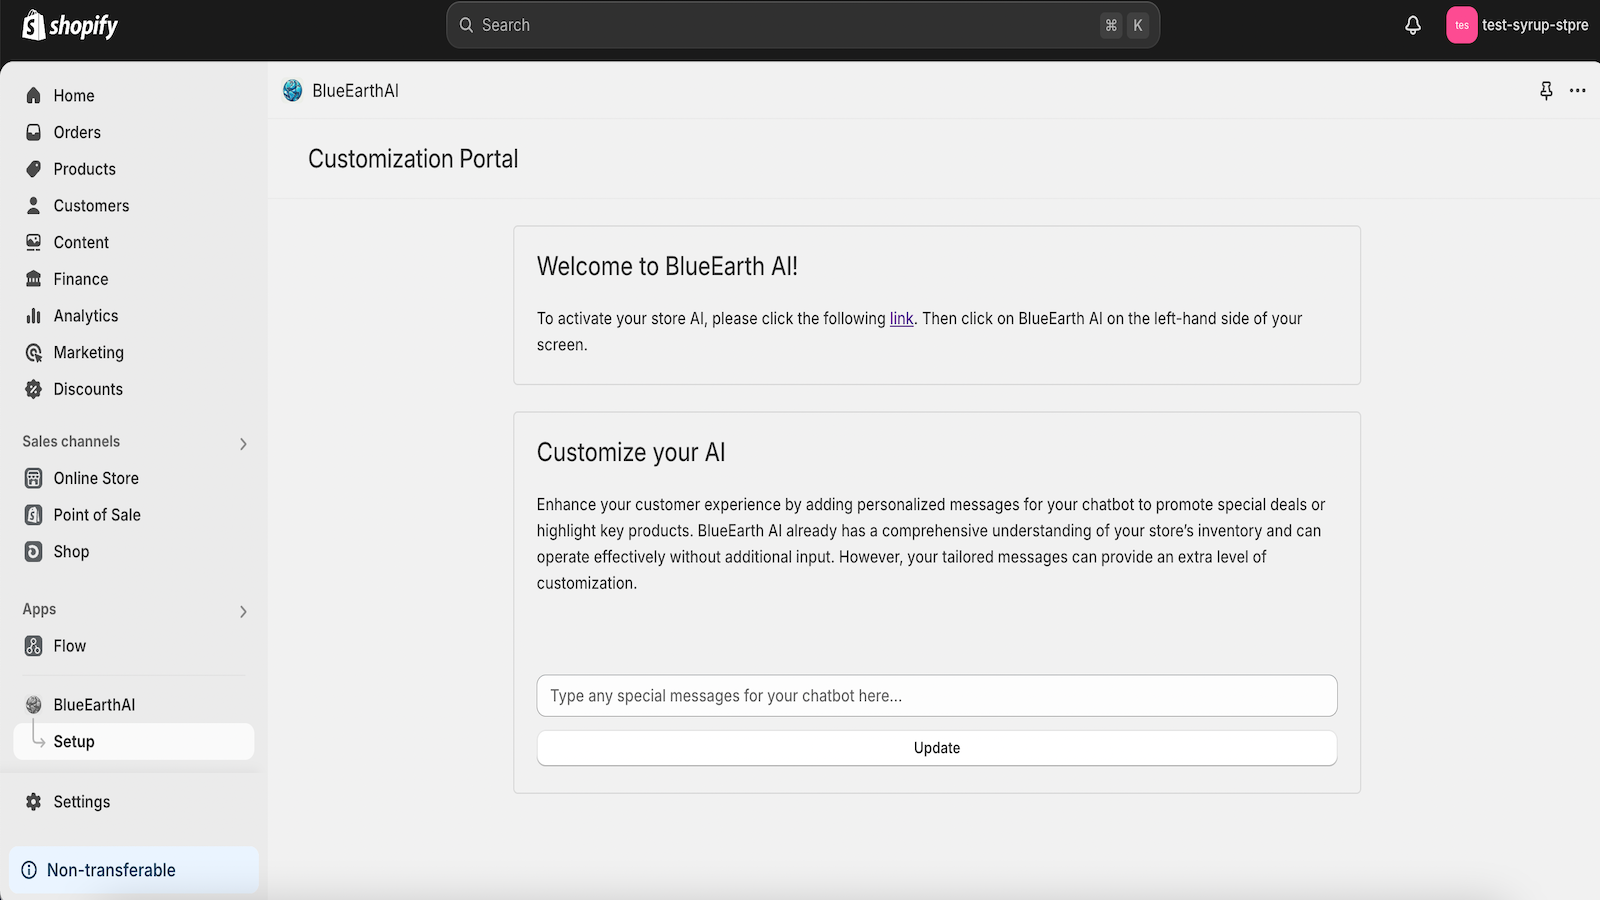Click the Settings gear icon
The height and width of the screenshot is (900, 1600).
(33, 802)
